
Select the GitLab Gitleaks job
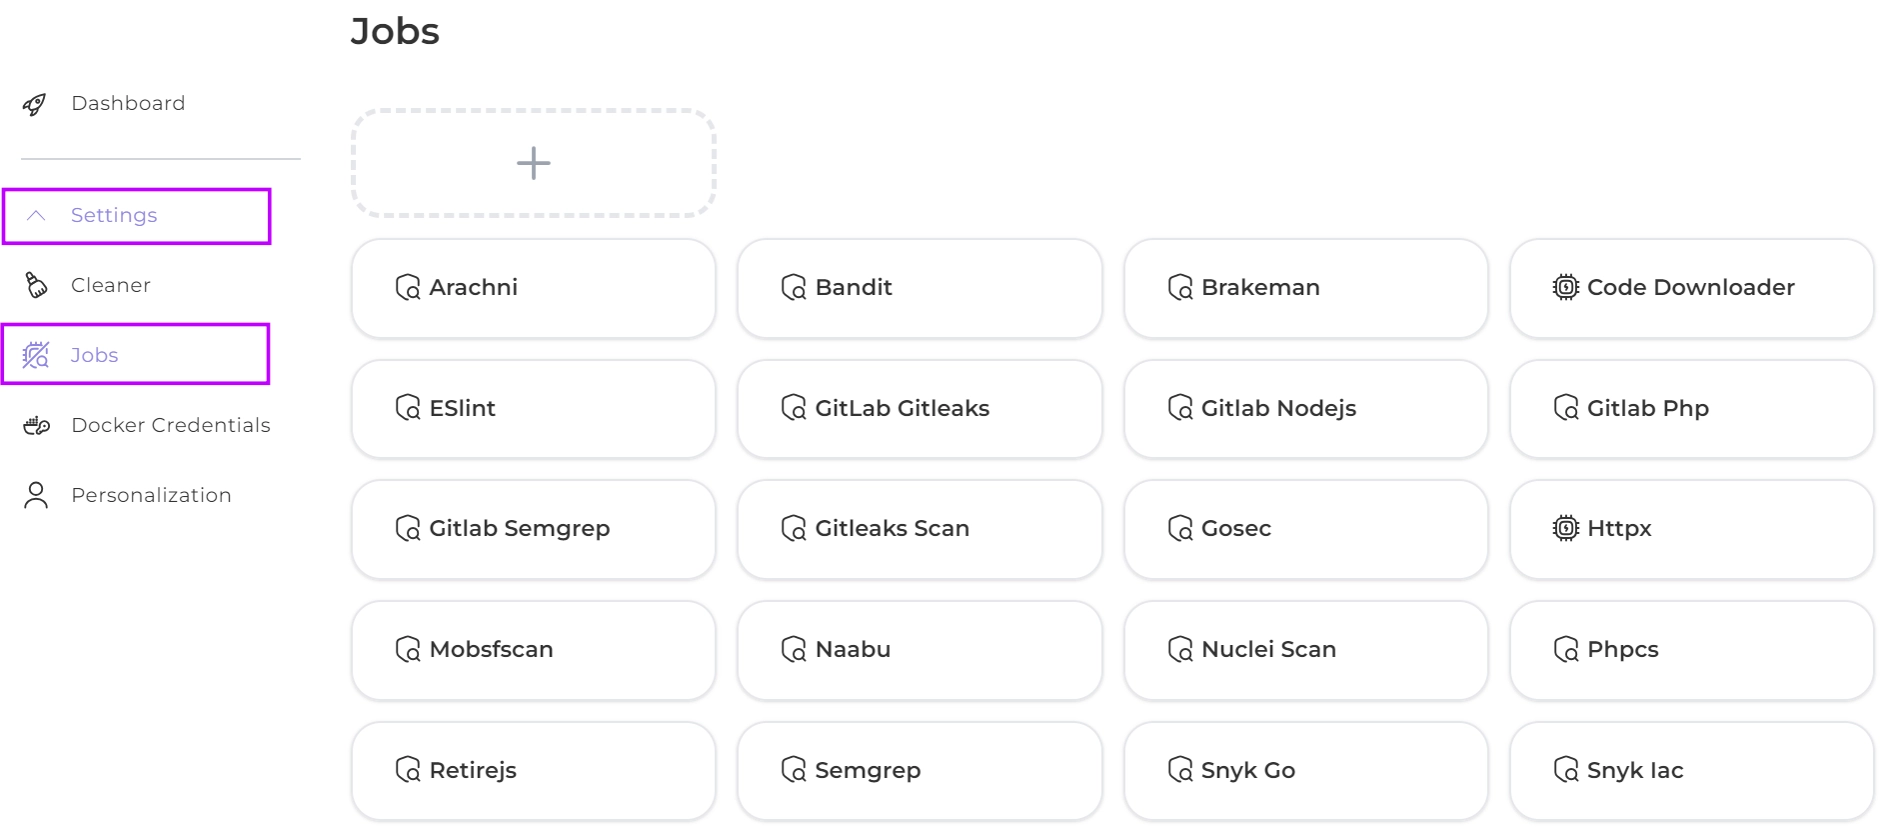pyautogui.click(x=919, y=409)
